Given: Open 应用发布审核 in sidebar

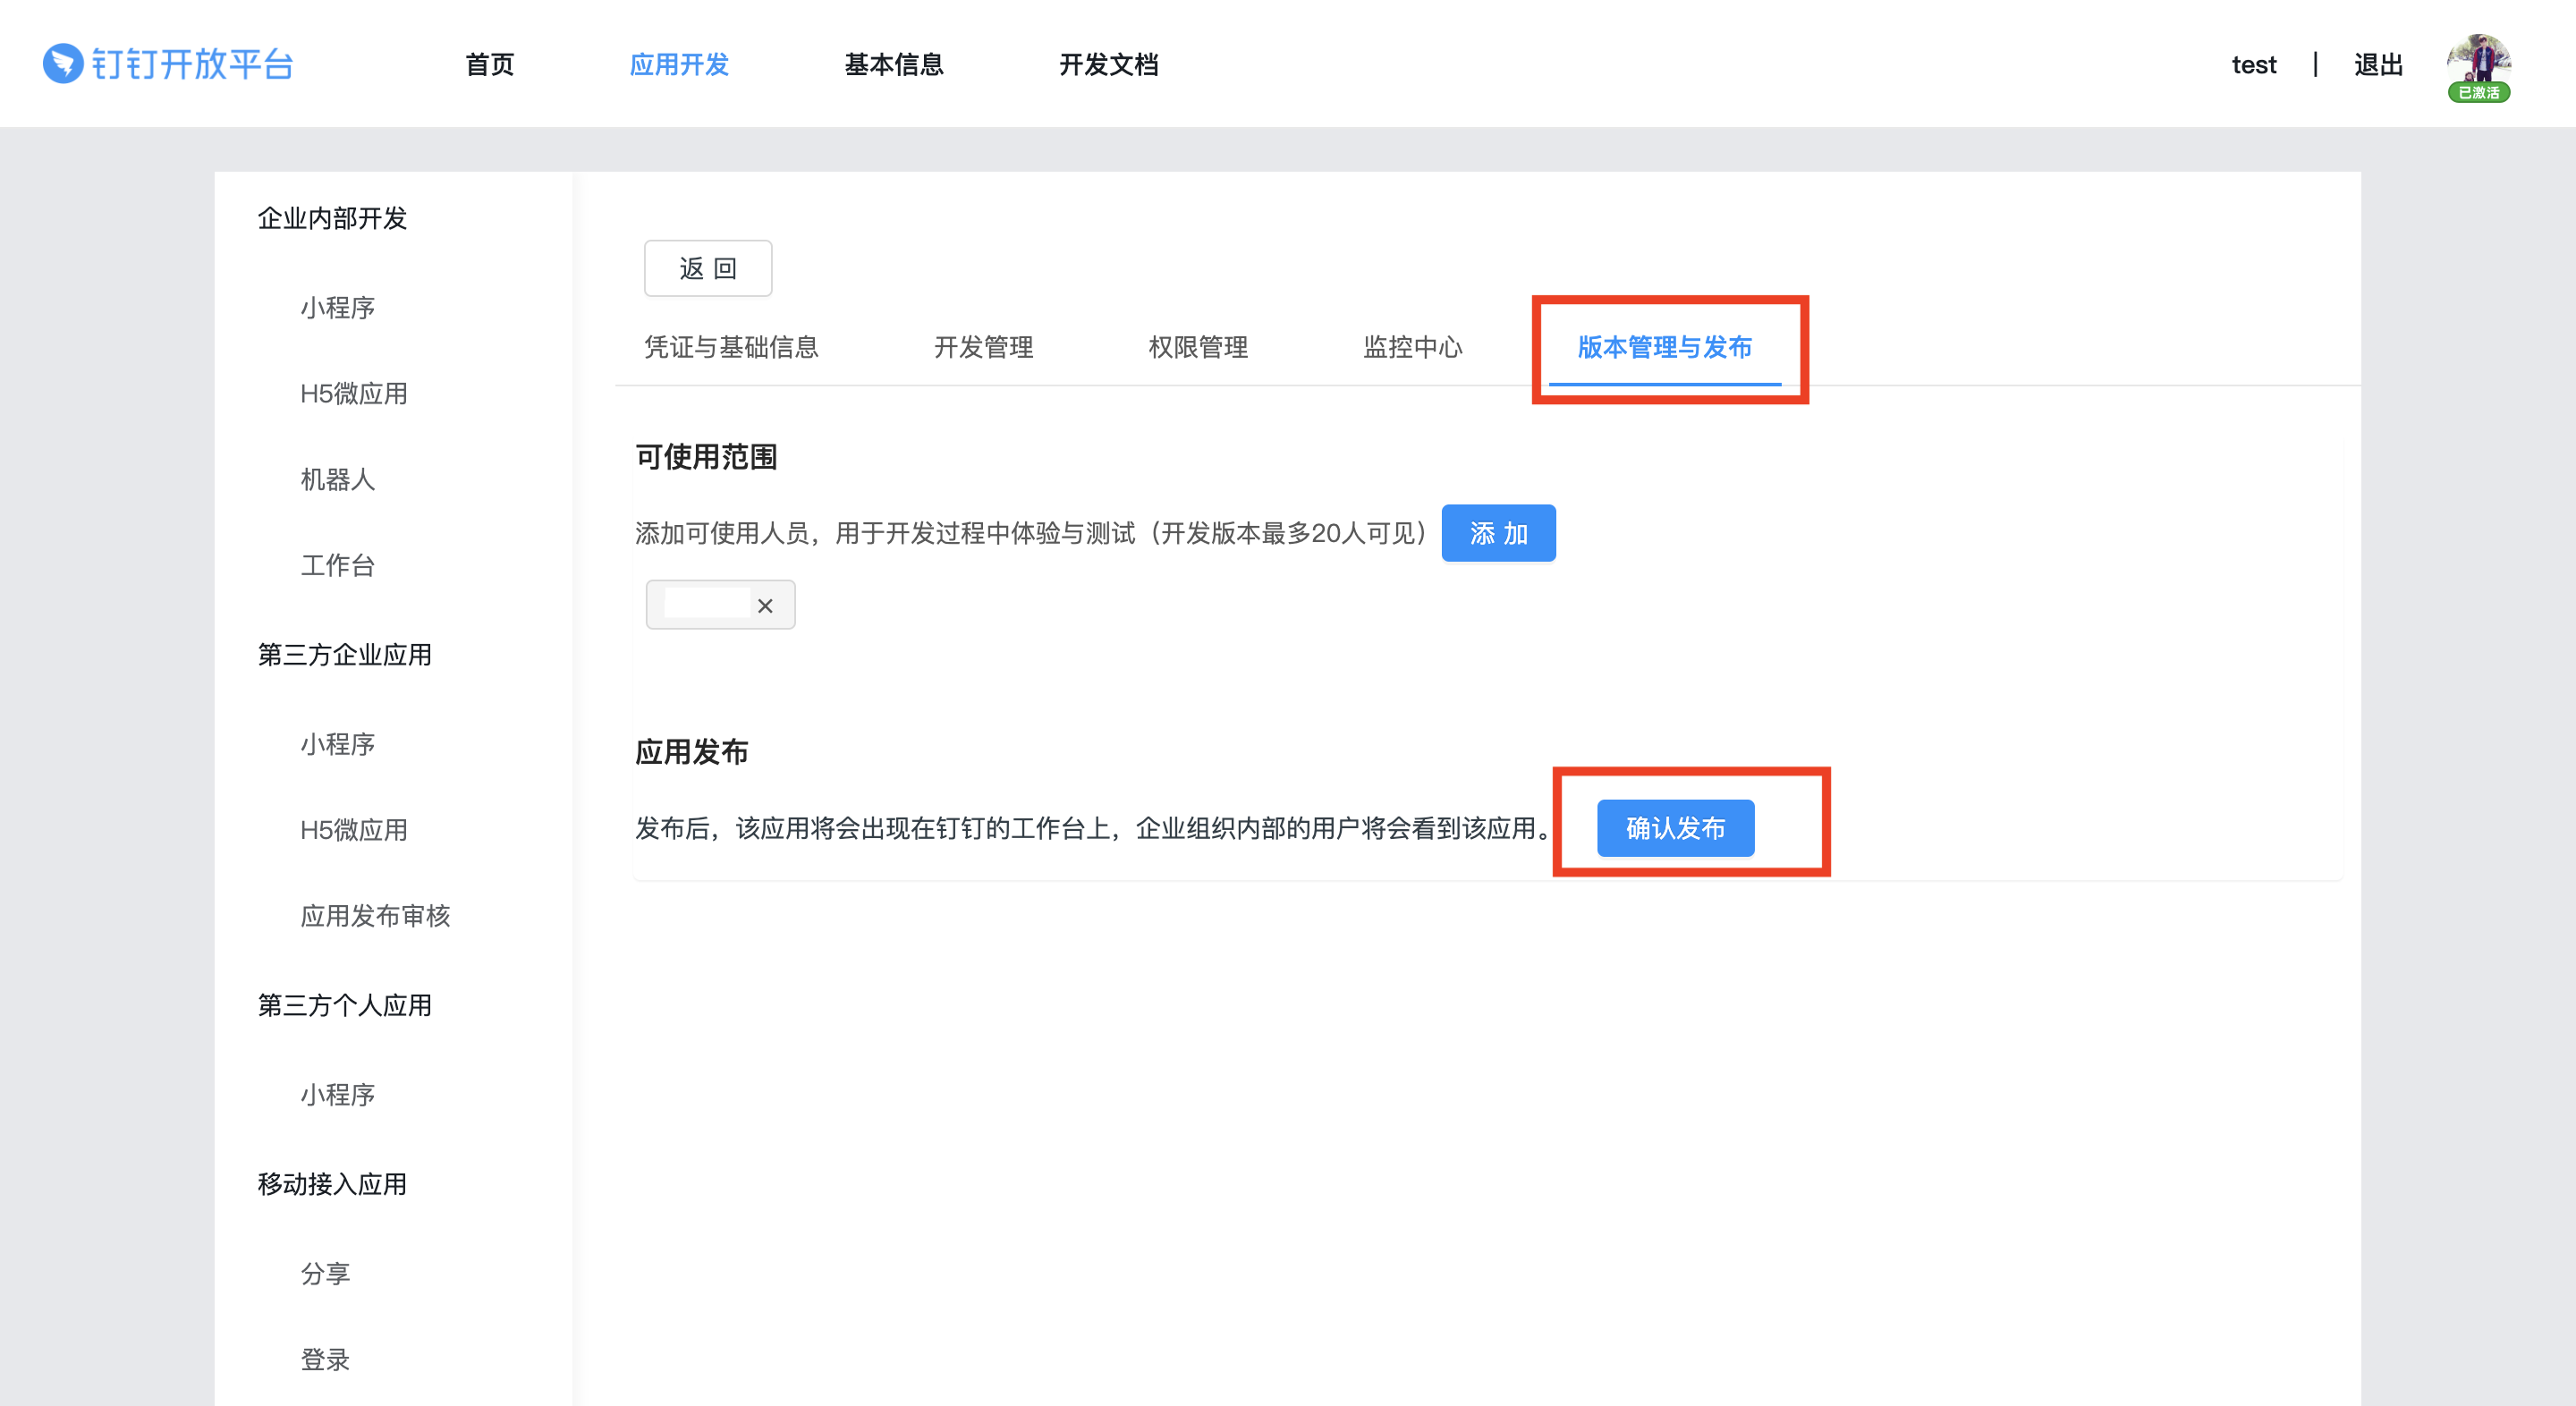Looking at the screenshot, I should pyautogui.click(x=375, y=916).
